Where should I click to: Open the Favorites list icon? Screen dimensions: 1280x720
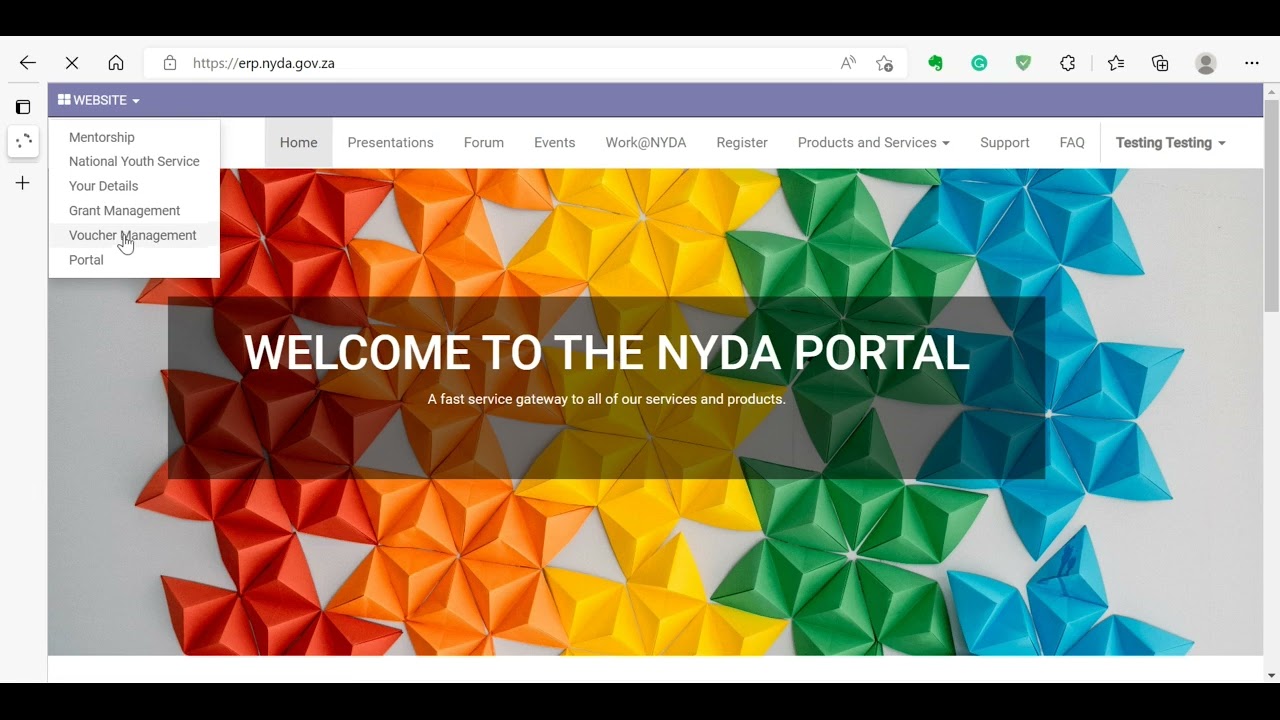[x=1116, y=63]
